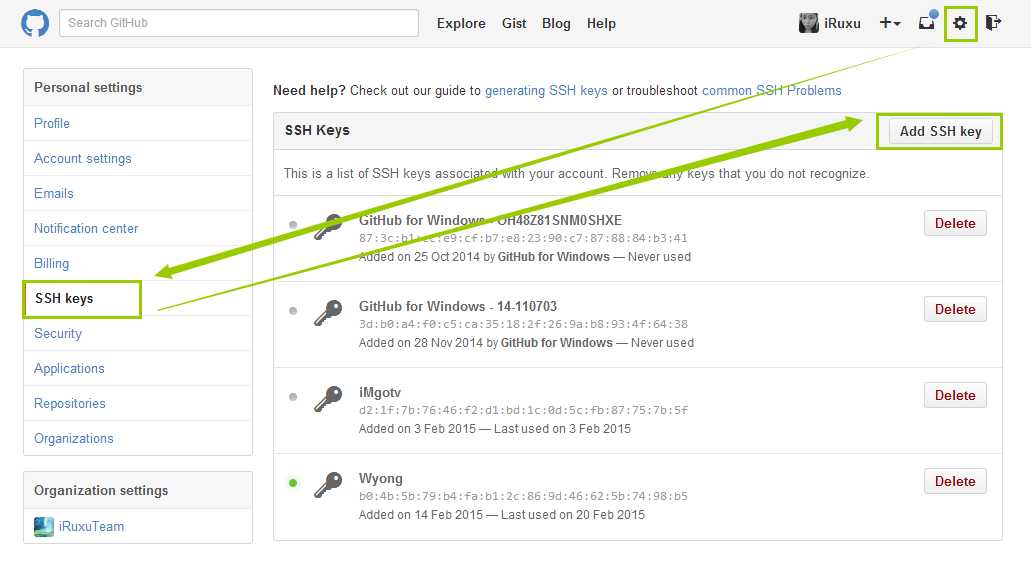
Task: Click "Added on 28 Nov 2014" text
Action: coord(421,343)
